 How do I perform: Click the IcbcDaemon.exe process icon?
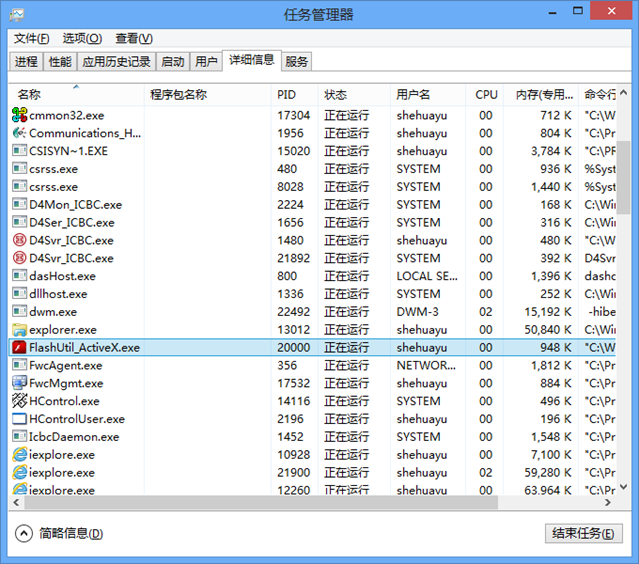coord(19,437)
